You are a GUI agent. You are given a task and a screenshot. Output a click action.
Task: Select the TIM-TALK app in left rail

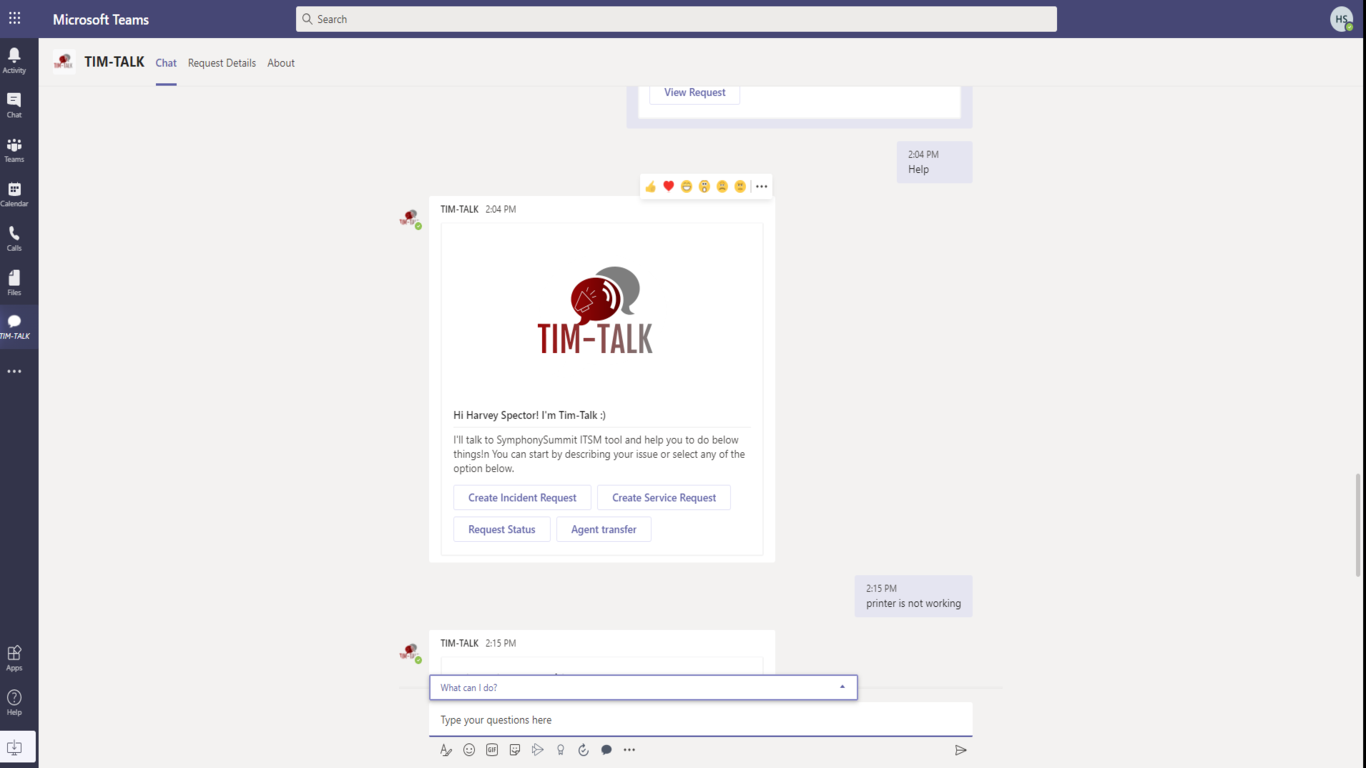pos(14,327)
